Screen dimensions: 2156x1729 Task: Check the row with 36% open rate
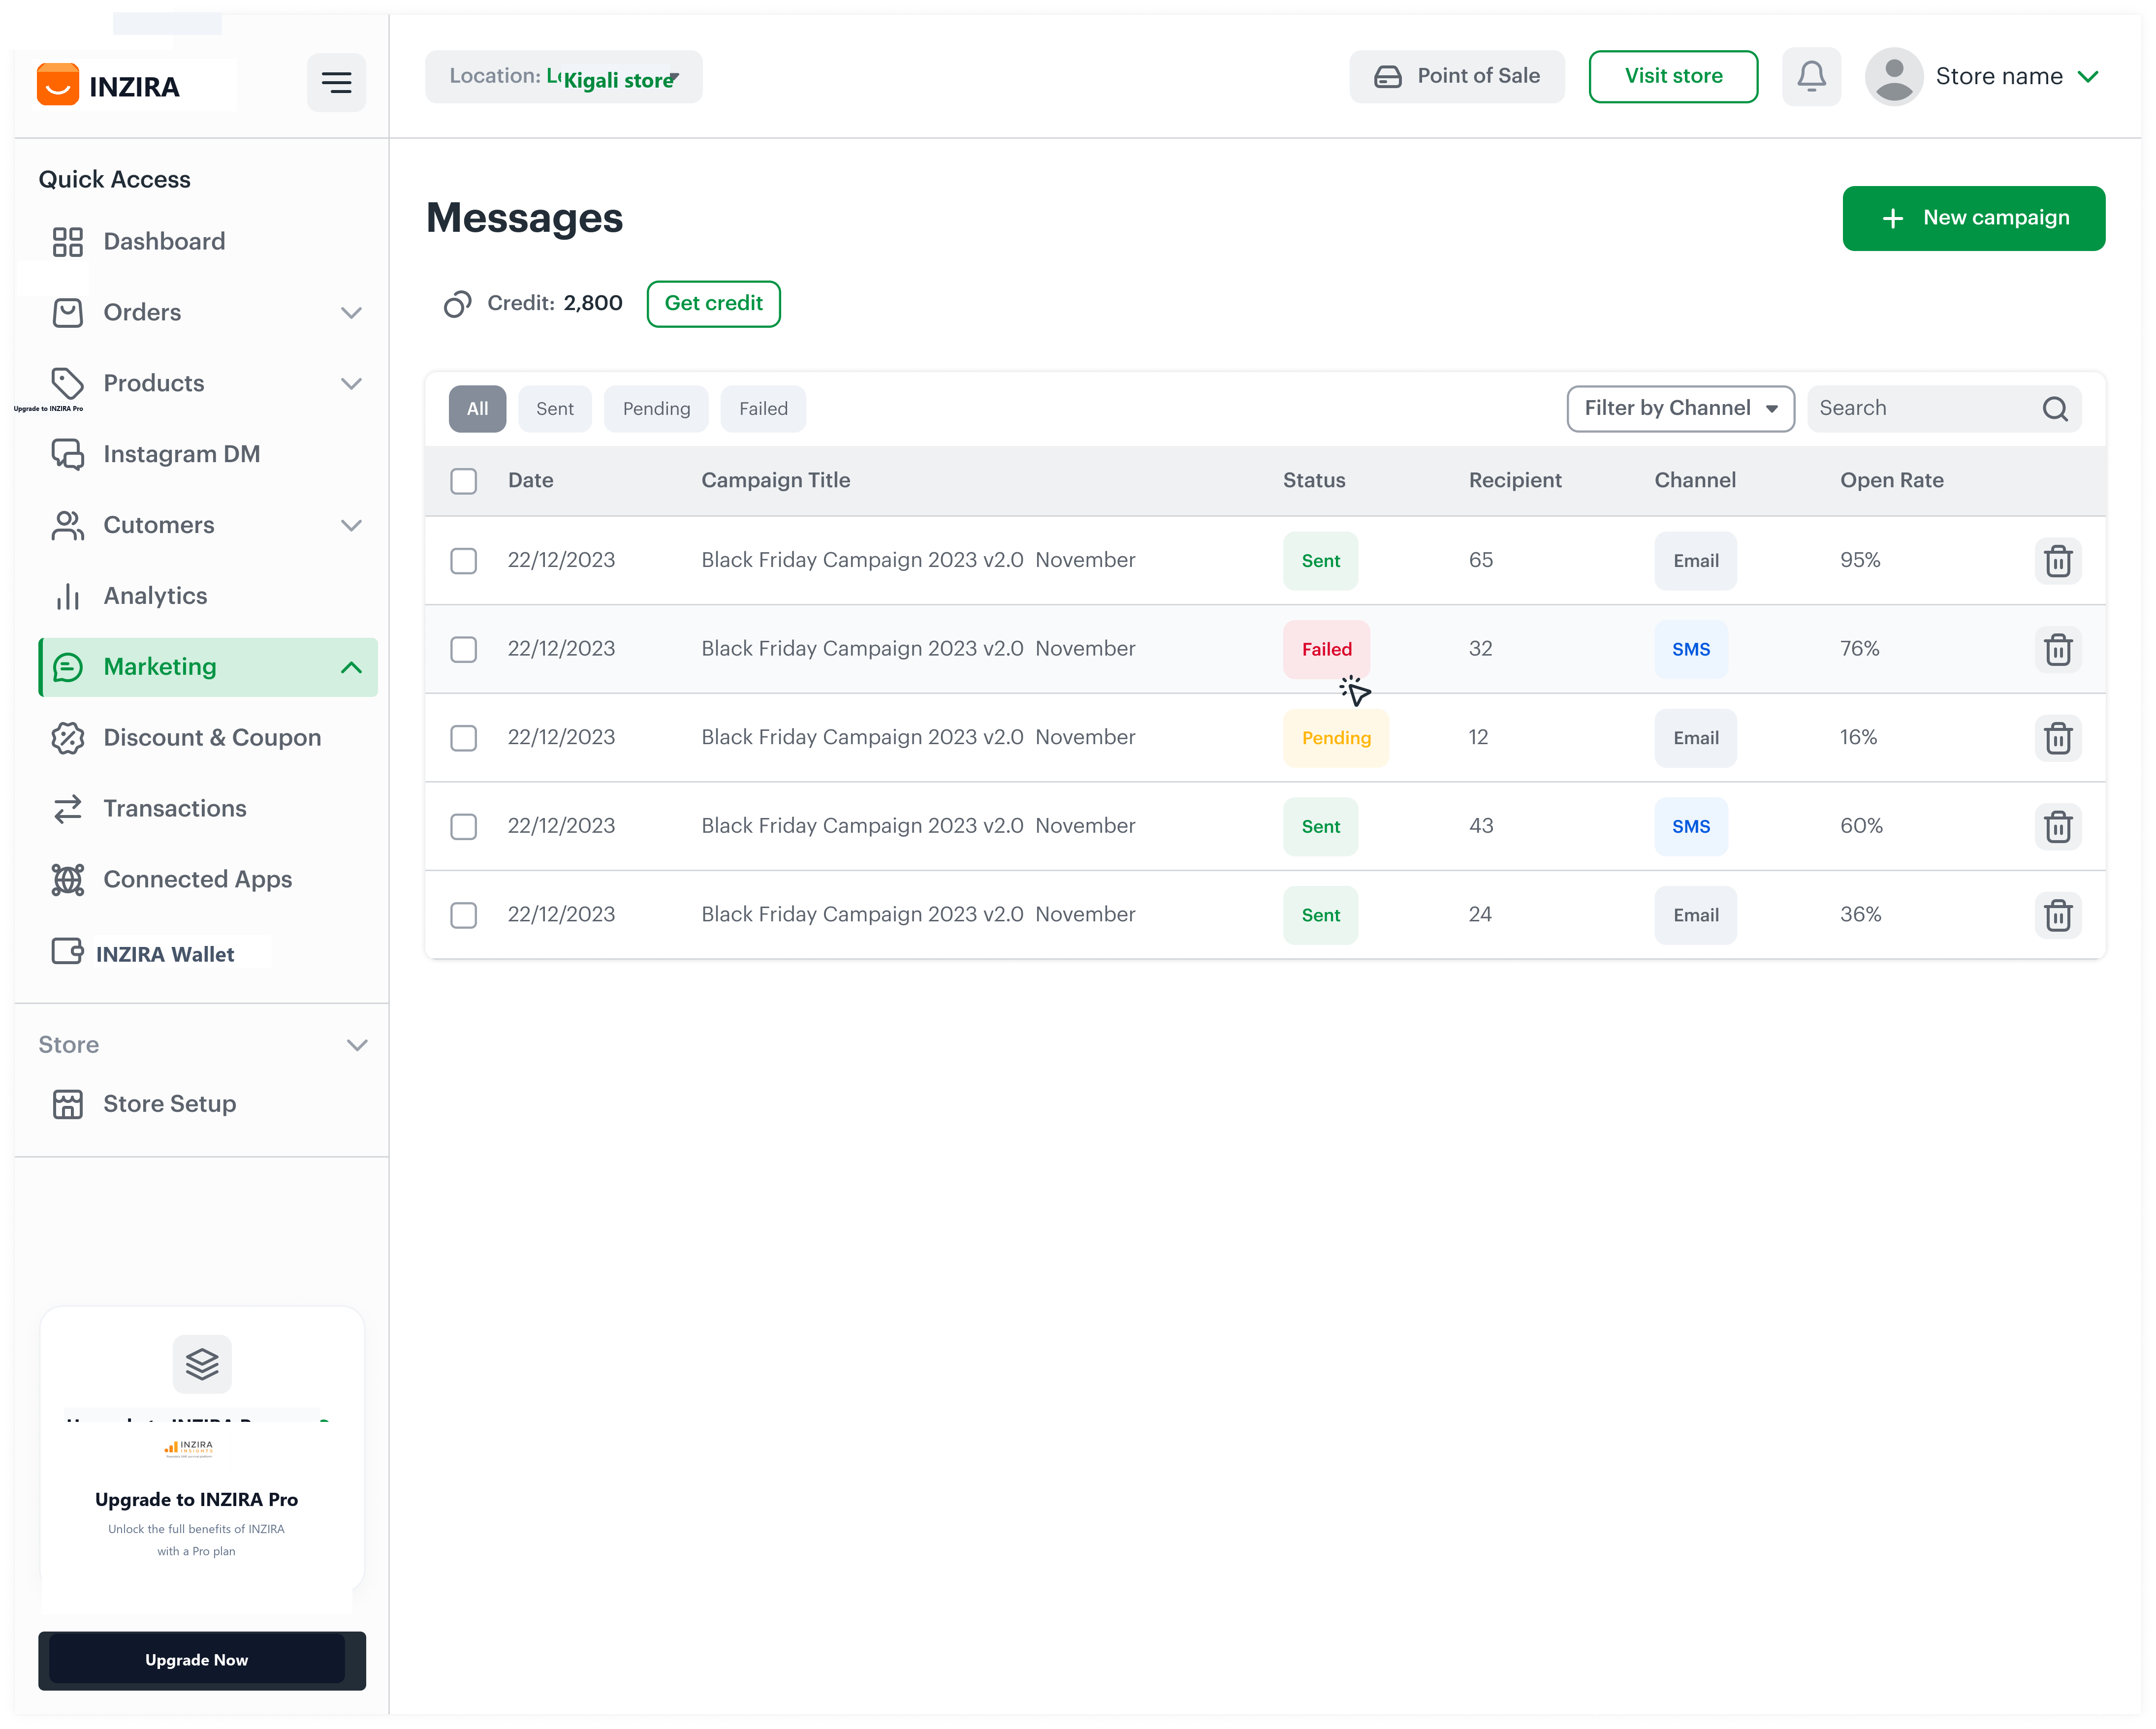463,915
